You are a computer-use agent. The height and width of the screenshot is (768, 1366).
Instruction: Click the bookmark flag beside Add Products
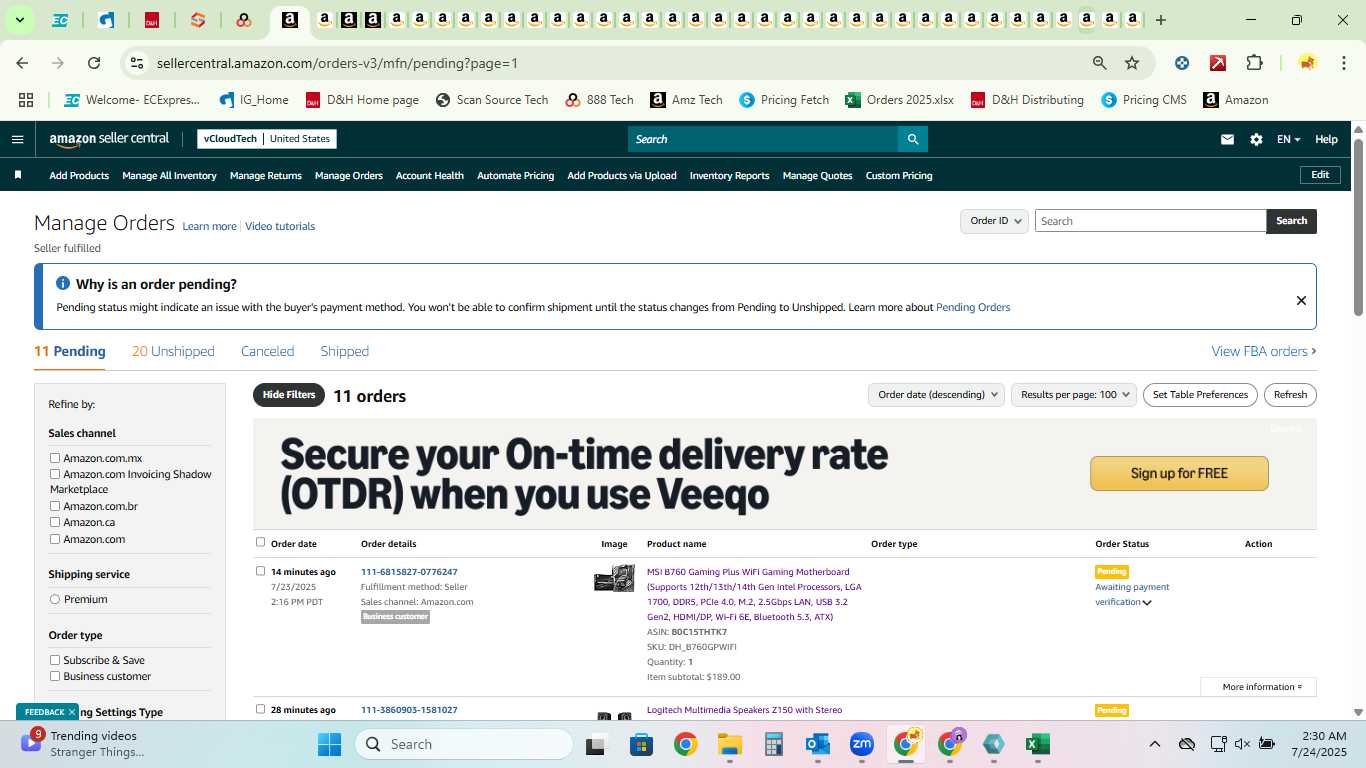tap(18, 175)
